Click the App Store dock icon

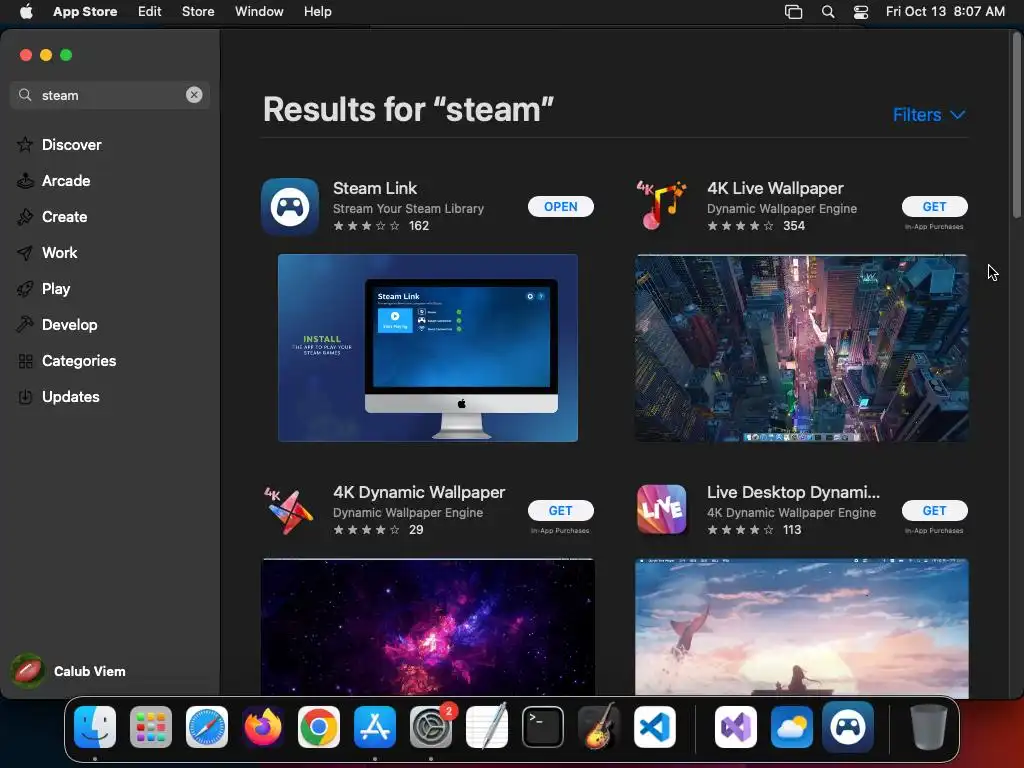point(375,727)
